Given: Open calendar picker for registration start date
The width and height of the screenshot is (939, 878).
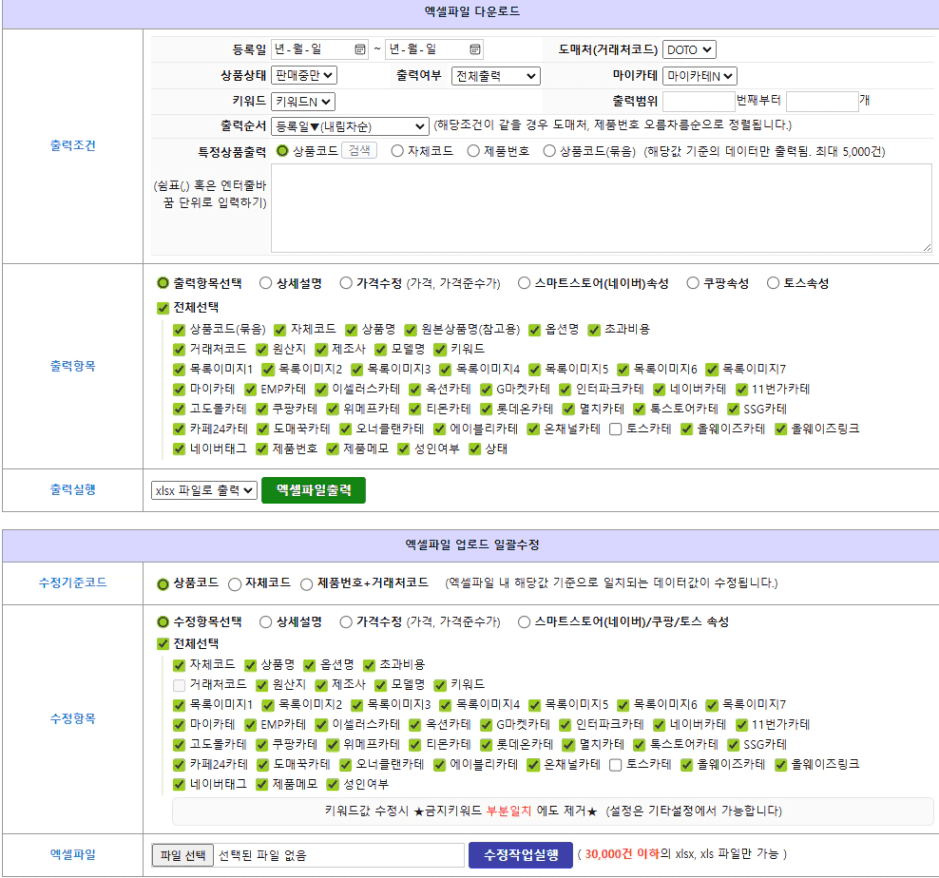Looking at the screenshot, I should 360,49.
